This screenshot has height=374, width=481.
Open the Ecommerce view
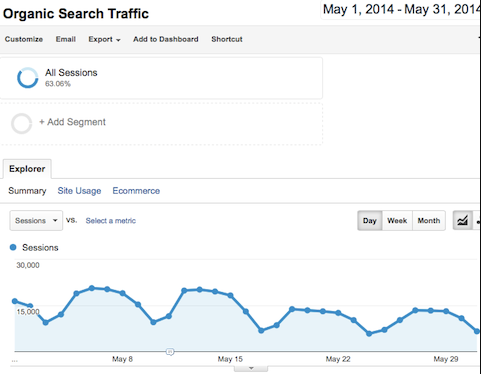(136, 191)
